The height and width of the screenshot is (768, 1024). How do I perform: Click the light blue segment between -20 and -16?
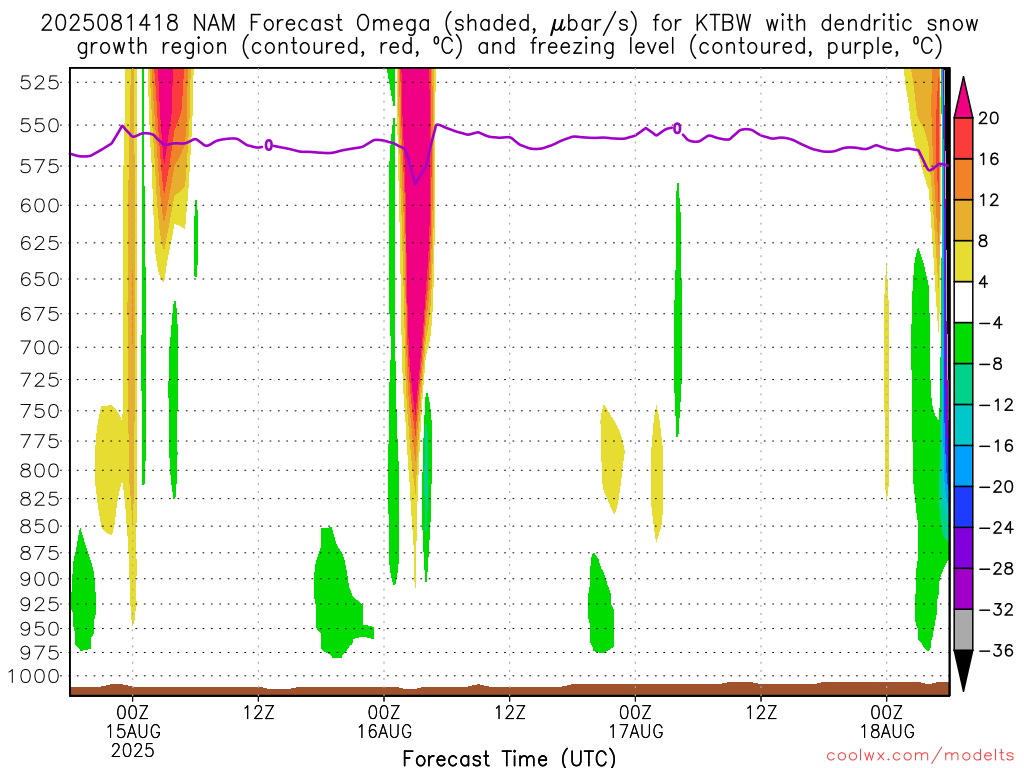(x=963, y=466)
